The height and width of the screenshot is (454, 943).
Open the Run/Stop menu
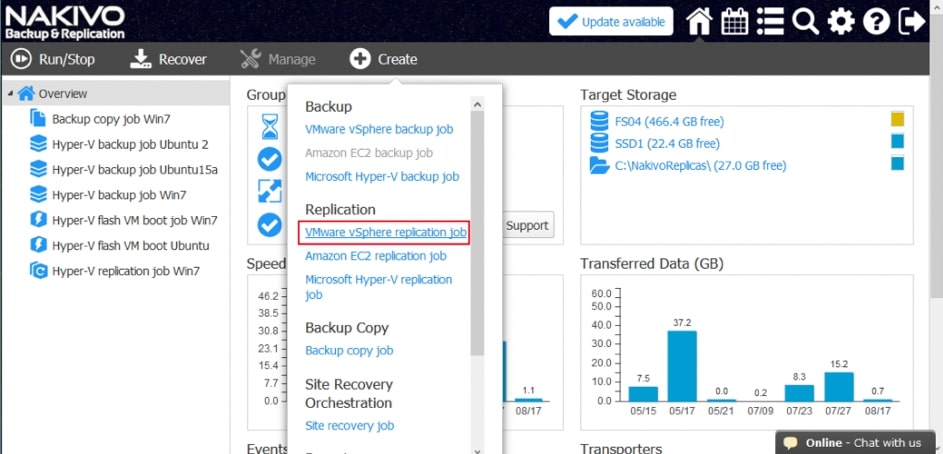[53, 59]
